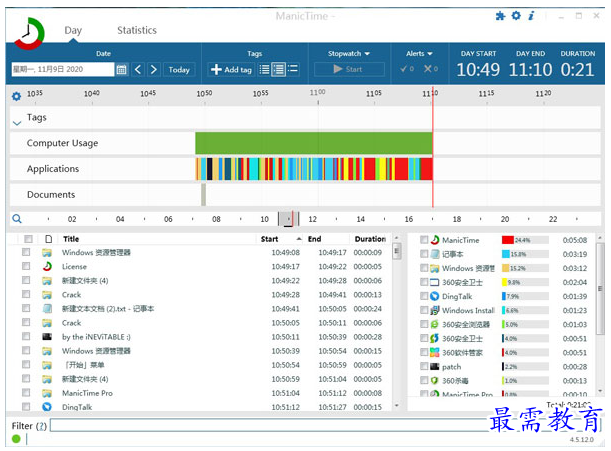This screenshot has height=451, width=611.
Task: Go to previous day arrow
Action: pos(138,70)
